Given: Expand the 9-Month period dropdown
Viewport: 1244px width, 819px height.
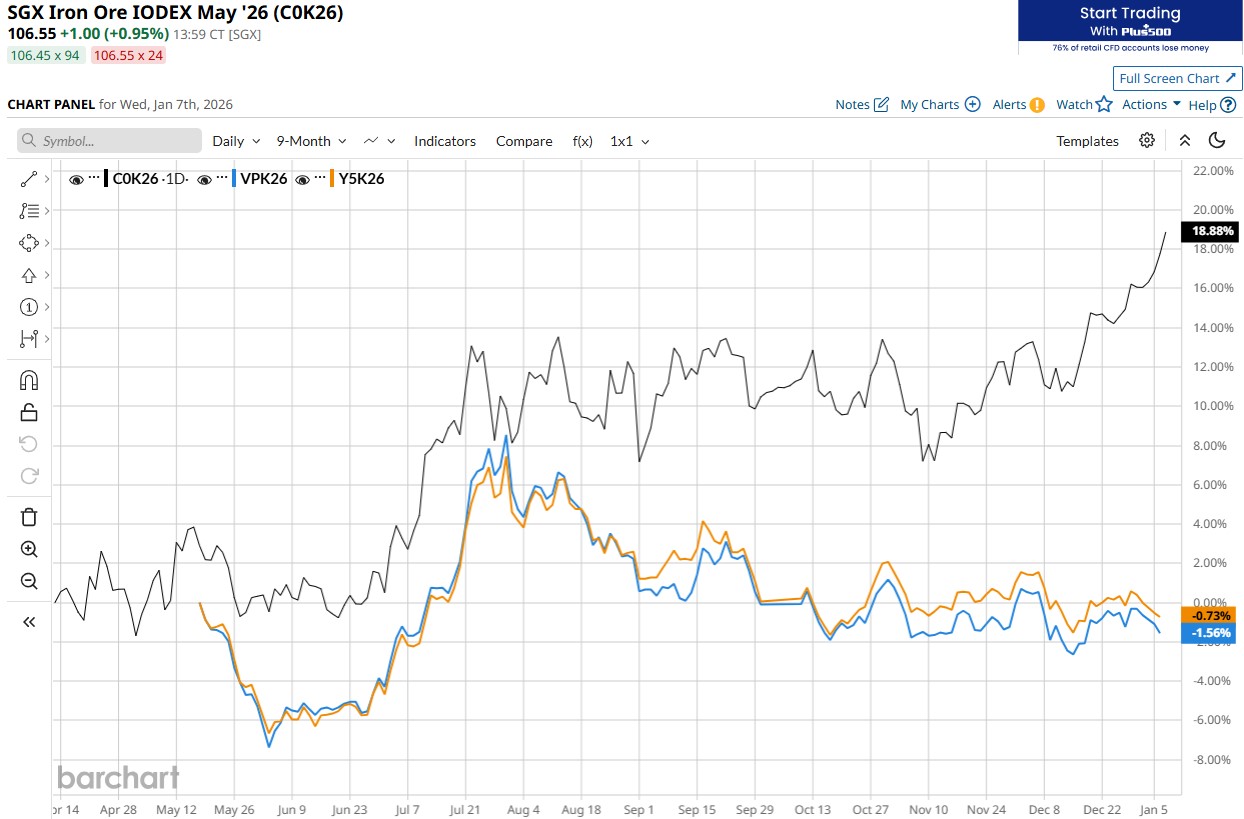Looking at the screenshot, I should 311,141.
